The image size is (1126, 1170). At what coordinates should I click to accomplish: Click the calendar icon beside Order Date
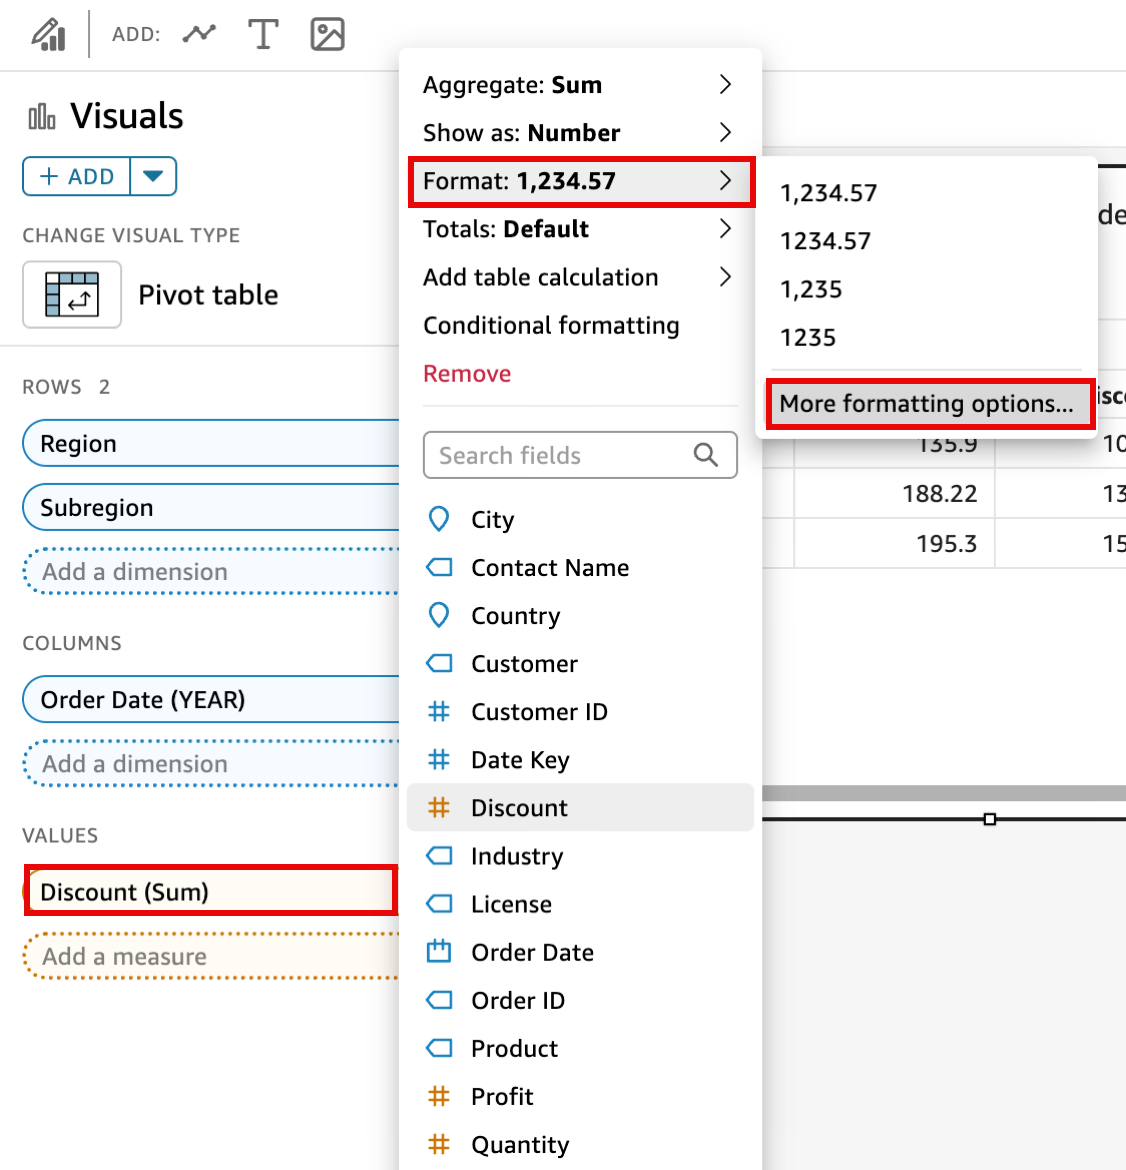(439, 951)
